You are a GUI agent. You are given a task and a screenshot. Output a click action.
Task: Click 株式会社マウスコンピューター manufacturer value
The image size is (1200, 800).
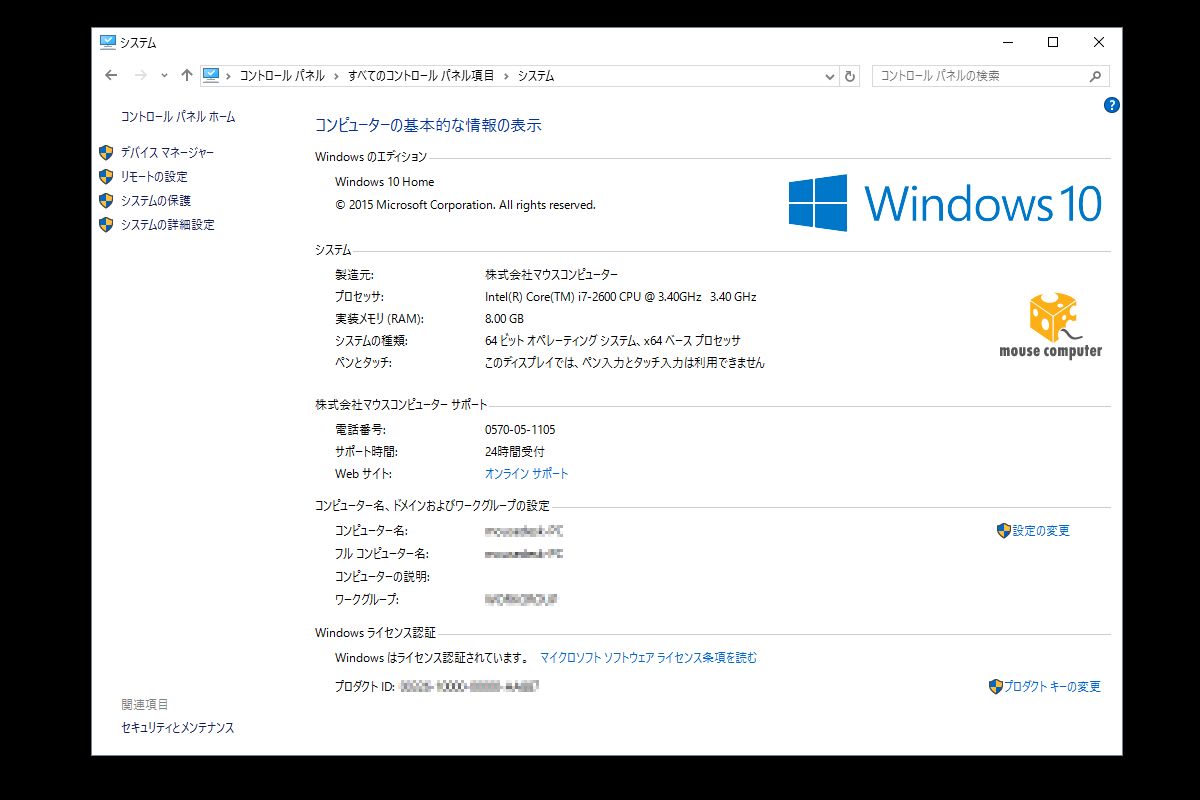[551, 275]
